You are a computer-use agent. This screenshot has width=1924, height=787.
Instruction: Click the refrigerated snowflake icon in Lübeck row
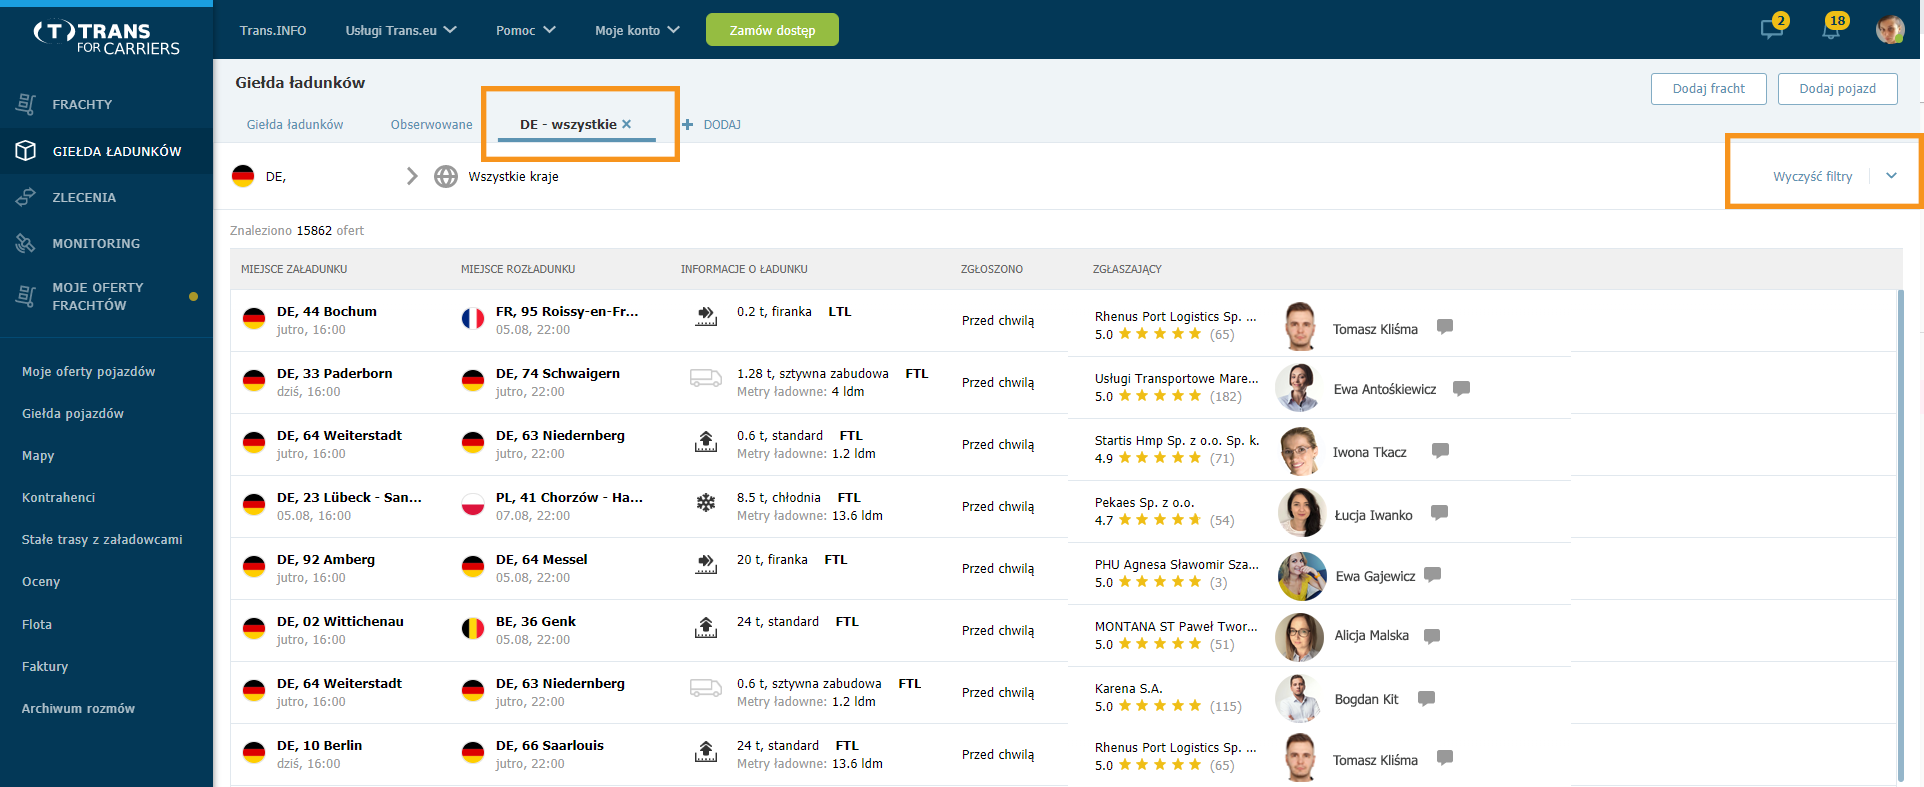pos(706,502)
